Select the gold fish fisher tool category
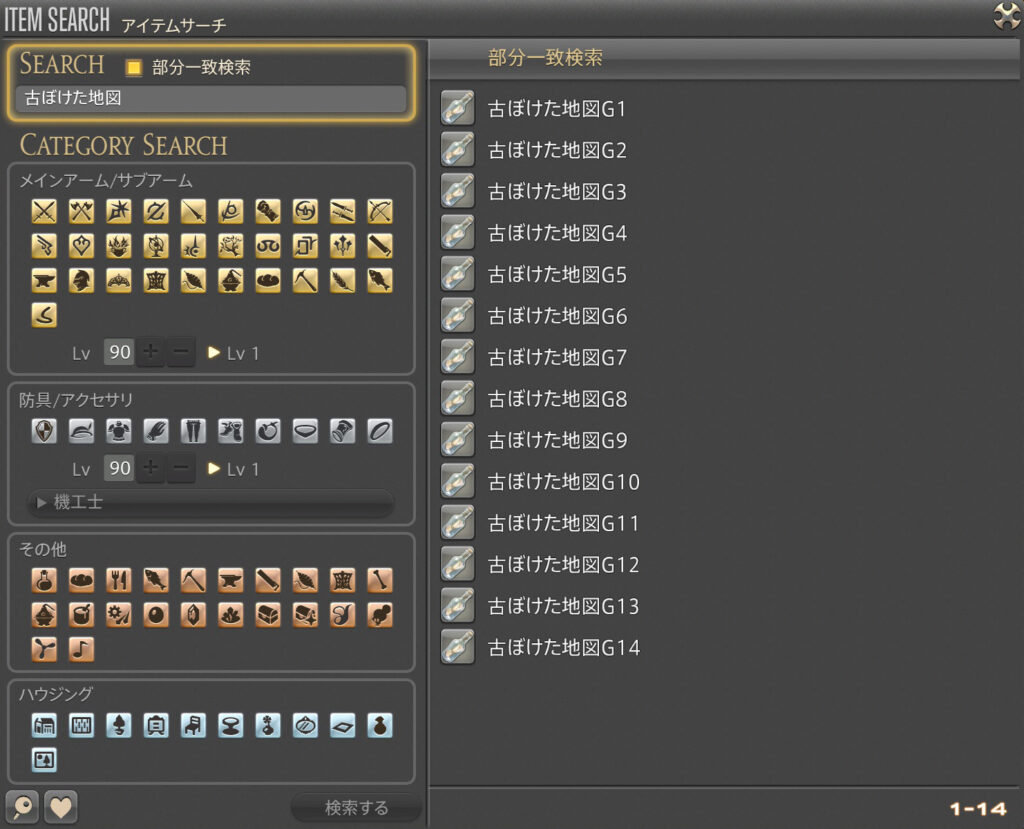The width and height of the screenshot is (1024, 829). click(379, 280)
